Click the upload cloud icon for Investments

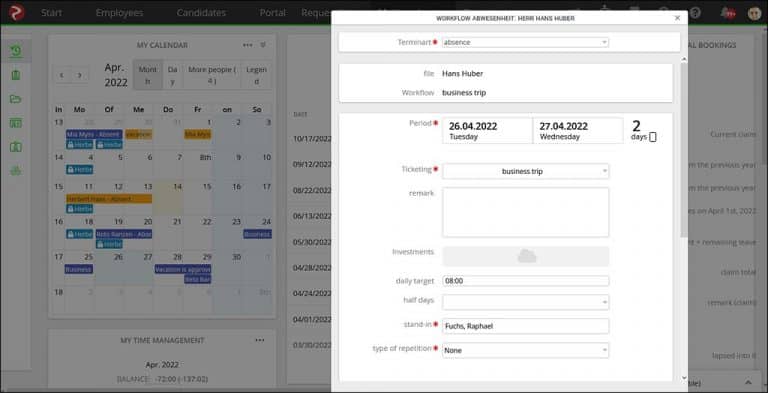(x=527, y=256)
